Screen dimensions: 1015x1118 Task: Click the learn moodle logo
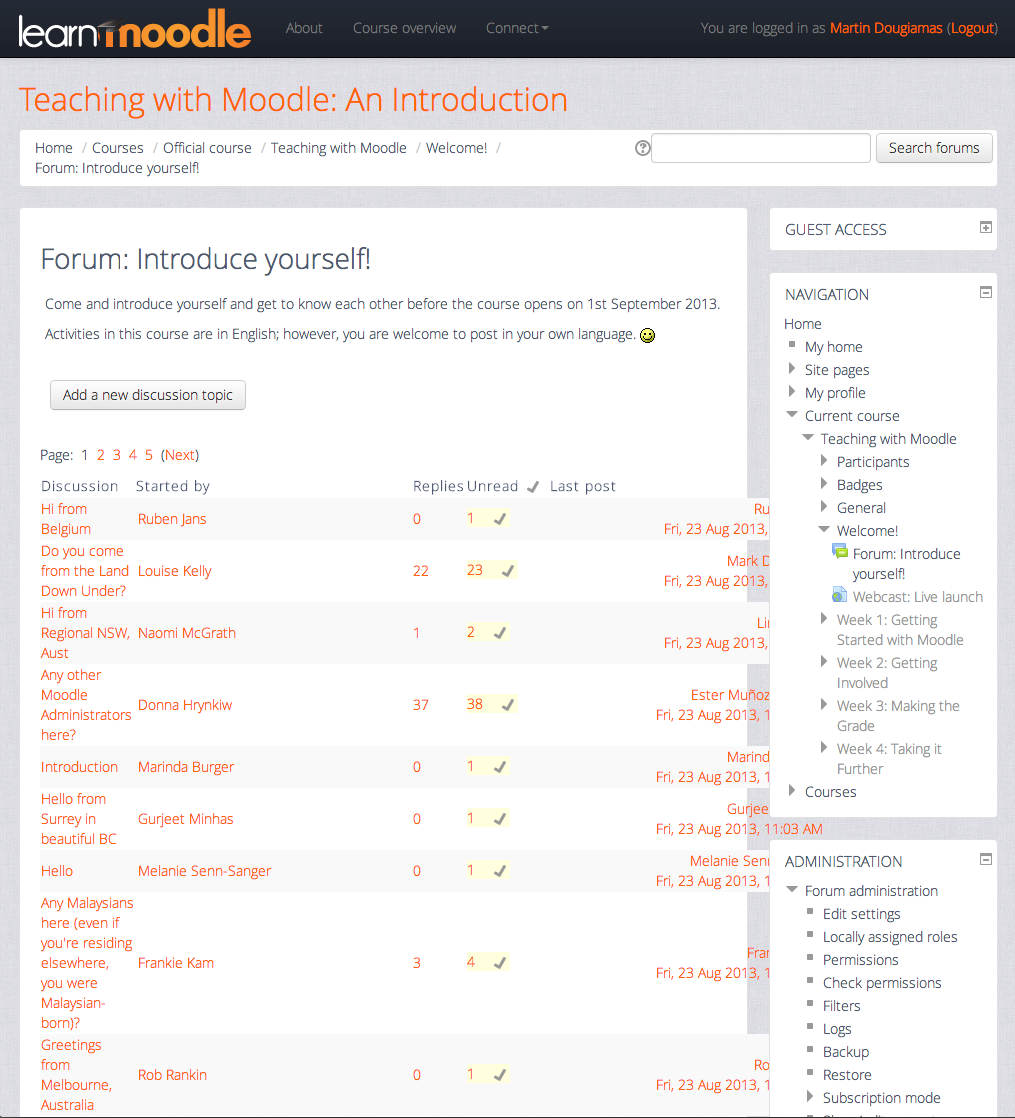click(135, 29)
